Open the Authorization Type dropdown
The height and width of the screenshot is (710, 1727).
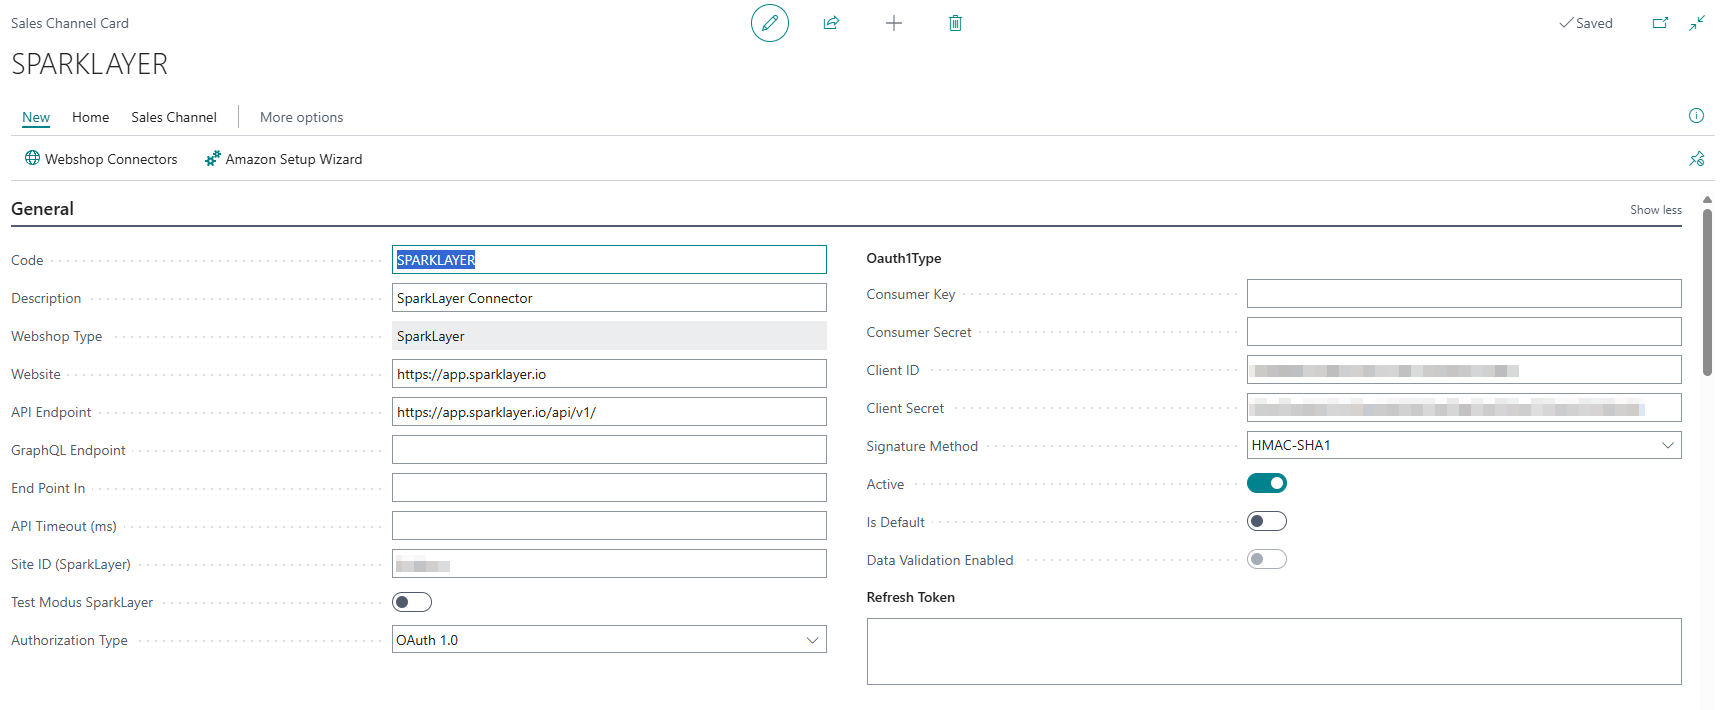609,640
